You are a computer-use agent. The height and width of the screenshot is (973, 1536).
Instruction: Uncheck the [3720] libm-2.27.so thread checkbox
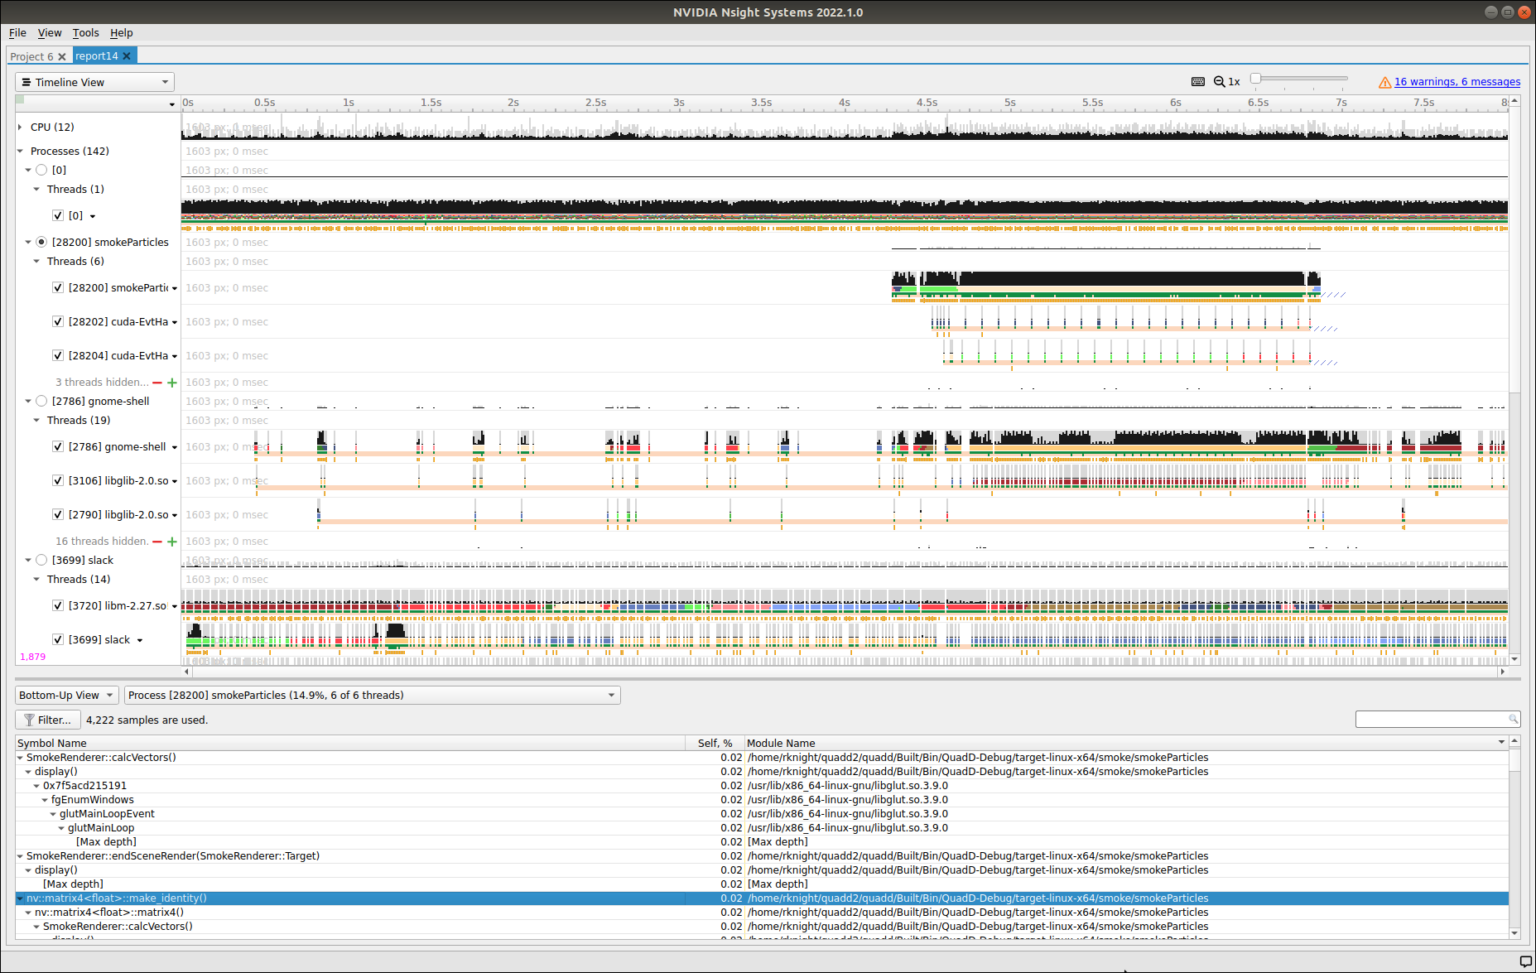(x=57, y=605)
